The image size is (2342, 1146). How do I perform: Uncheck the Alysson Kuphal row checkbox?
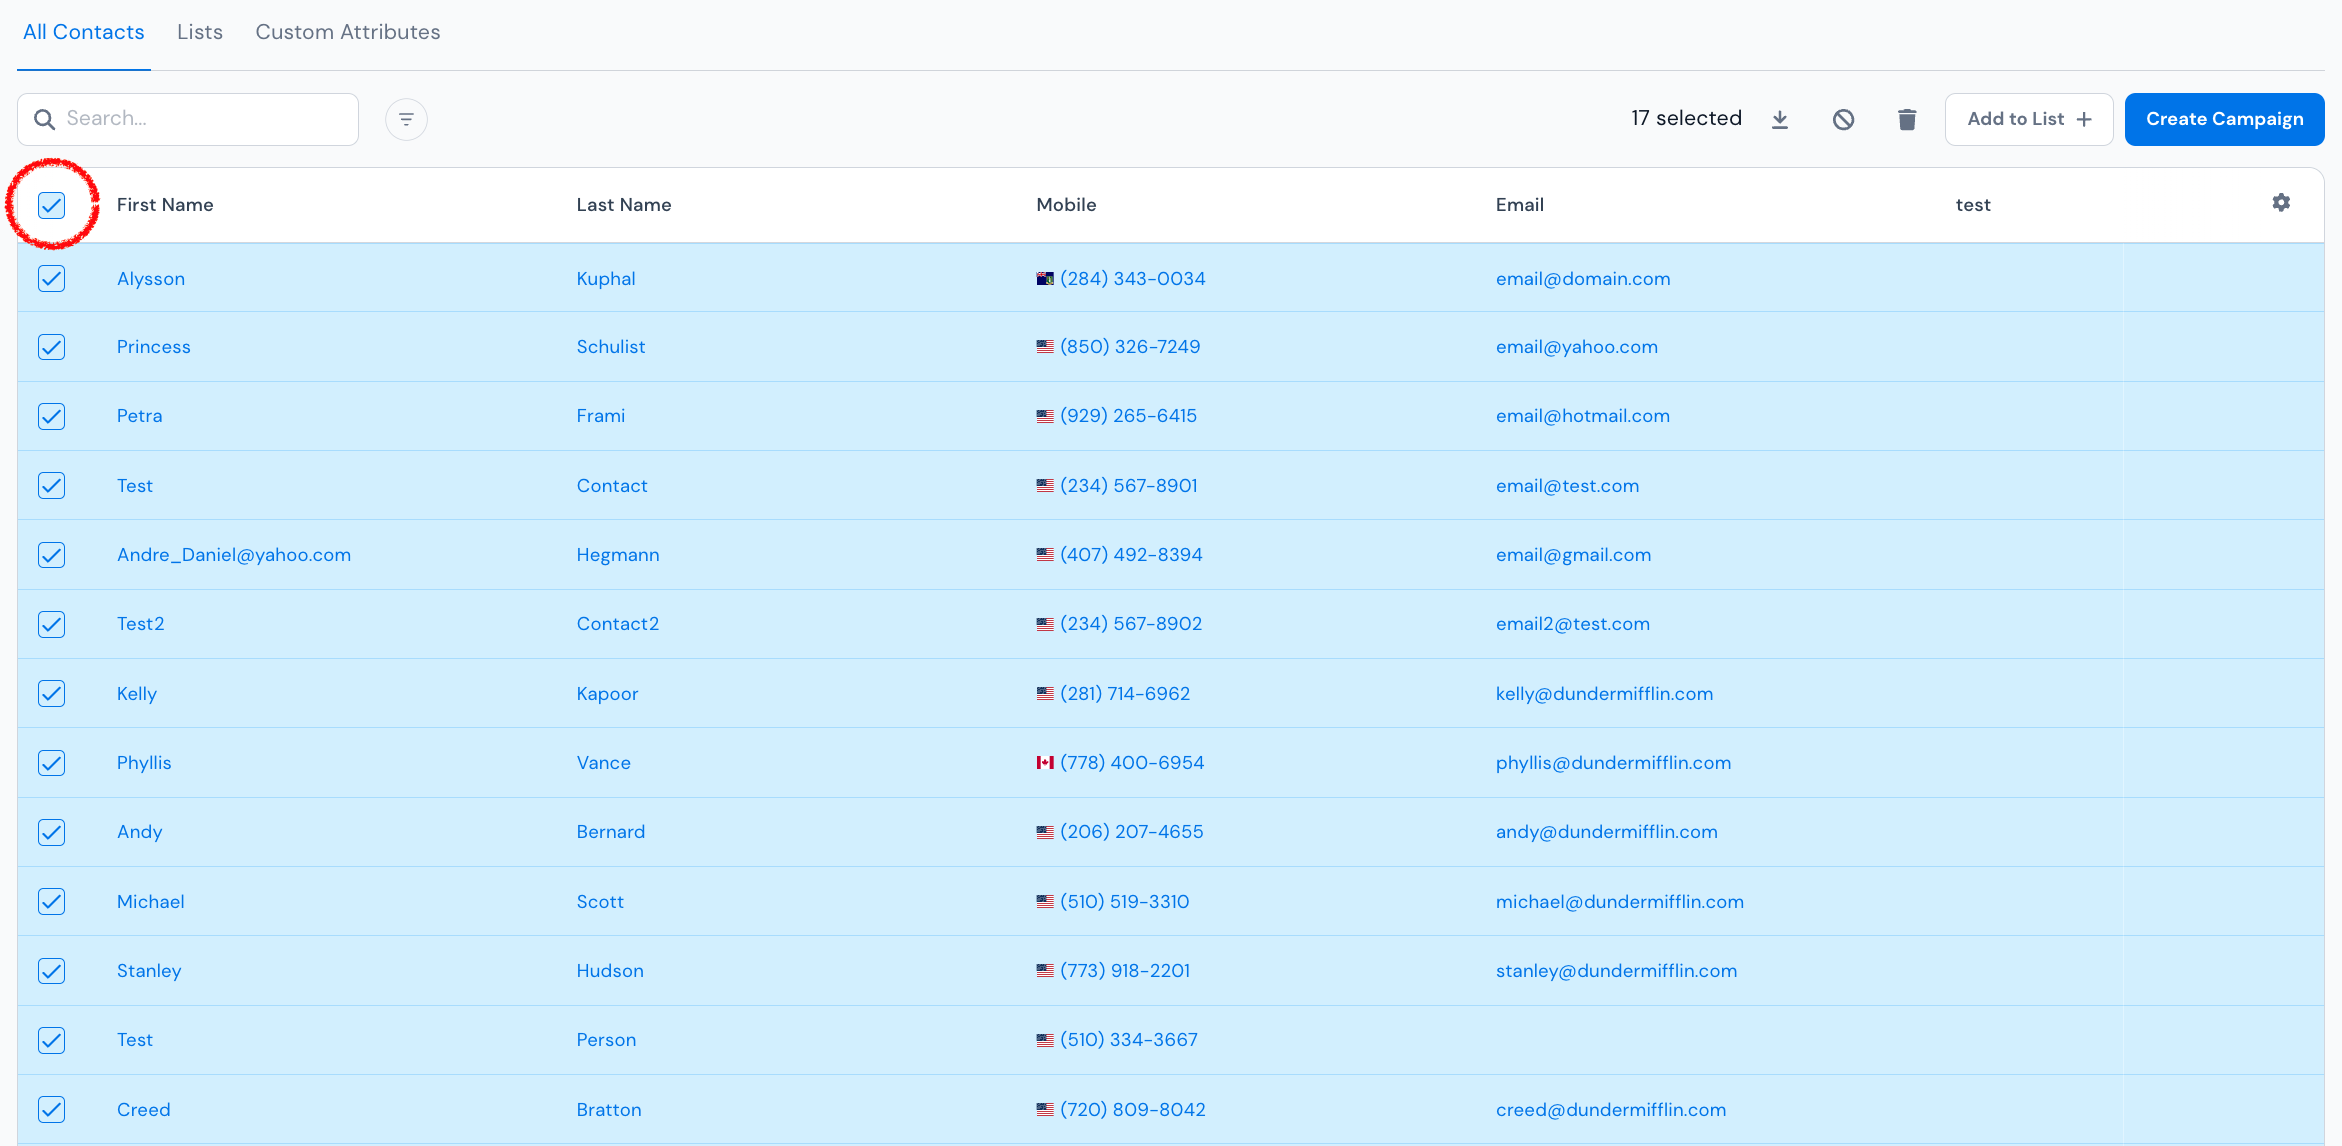pos(52,279)
